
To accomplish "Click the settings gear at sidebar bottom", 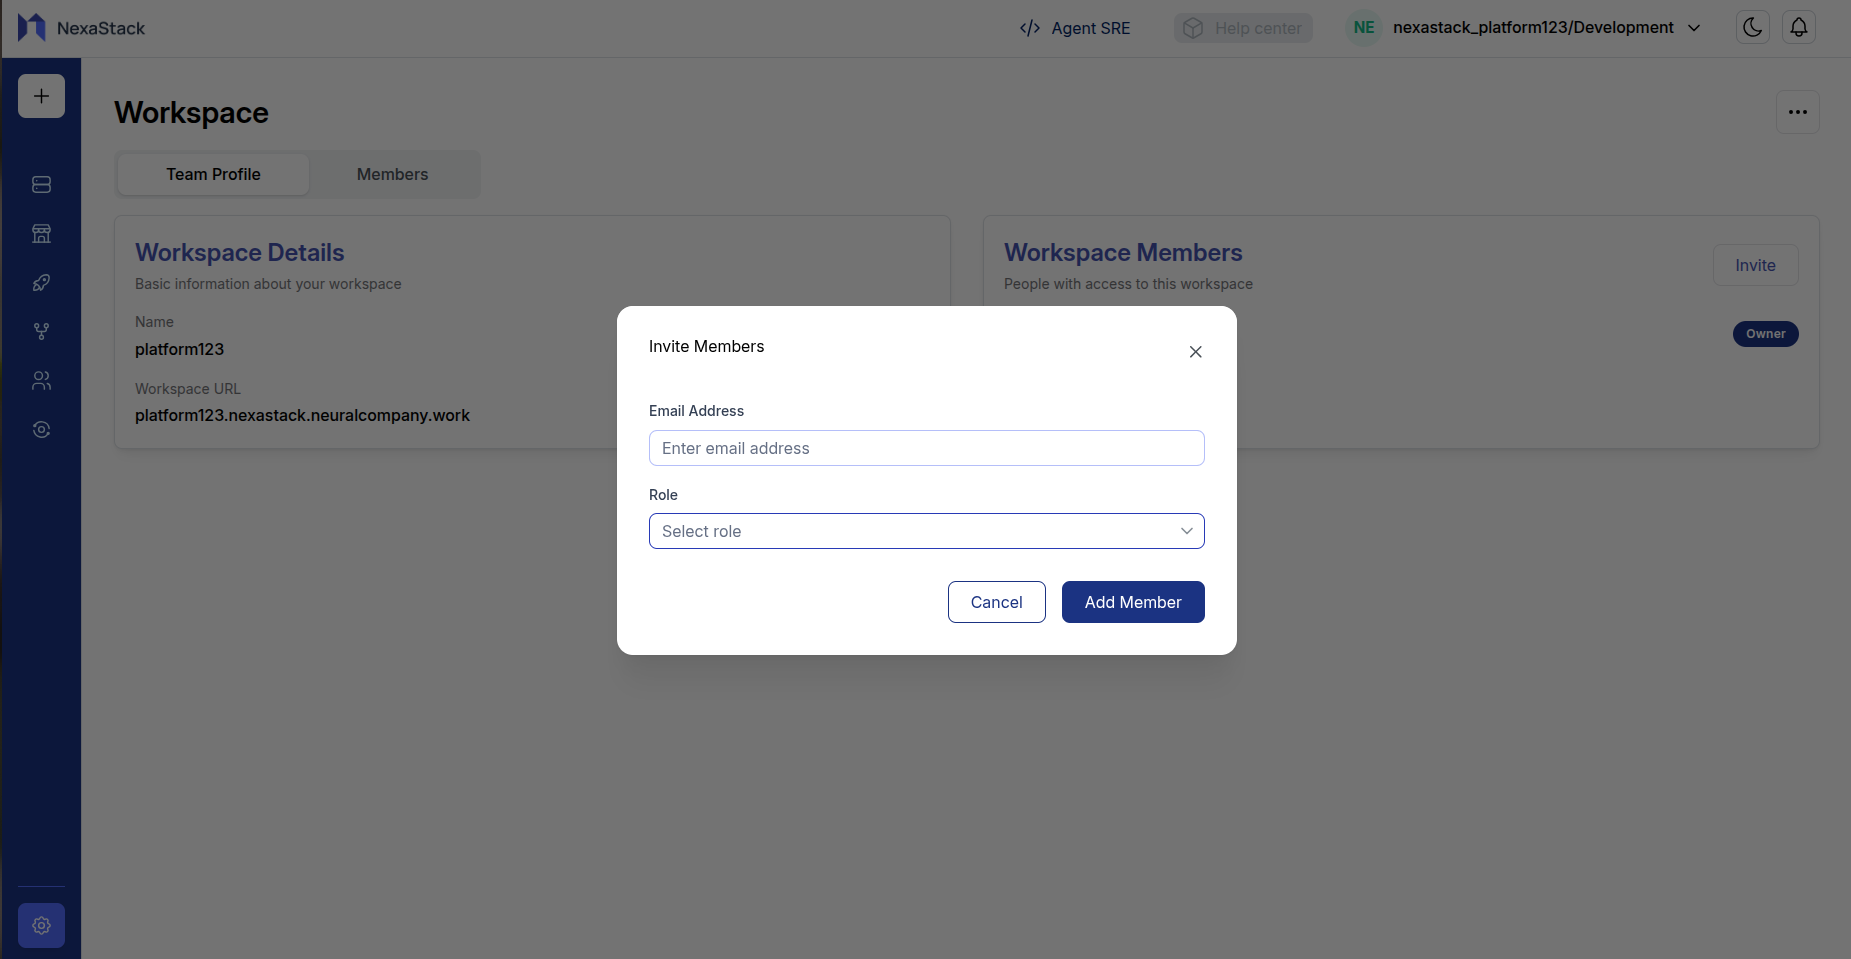I will tap(41, 925).
